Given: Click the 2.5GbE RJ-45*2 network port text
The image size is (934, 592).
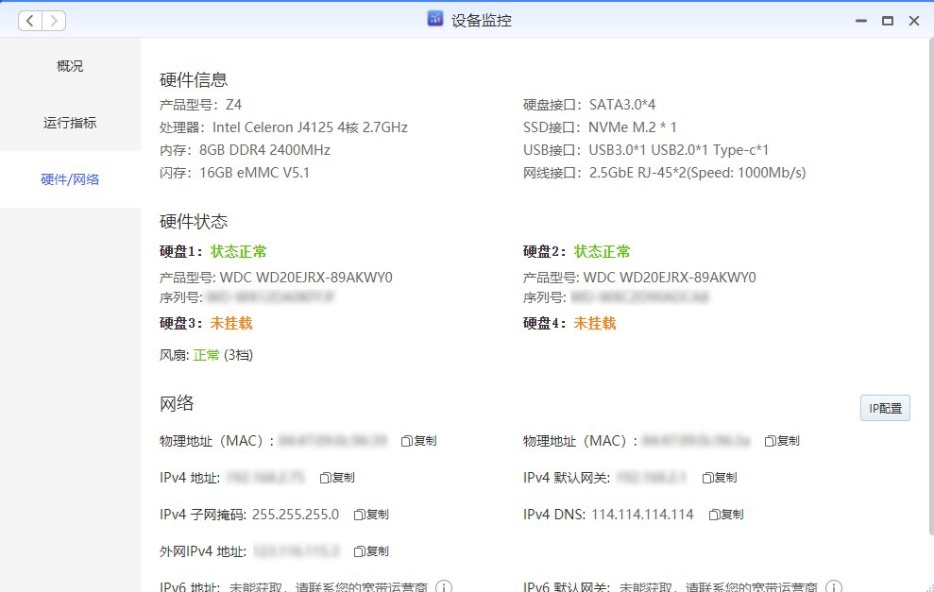Looking at the screenshot, I should pyautogui.click(x=697, y=173).
